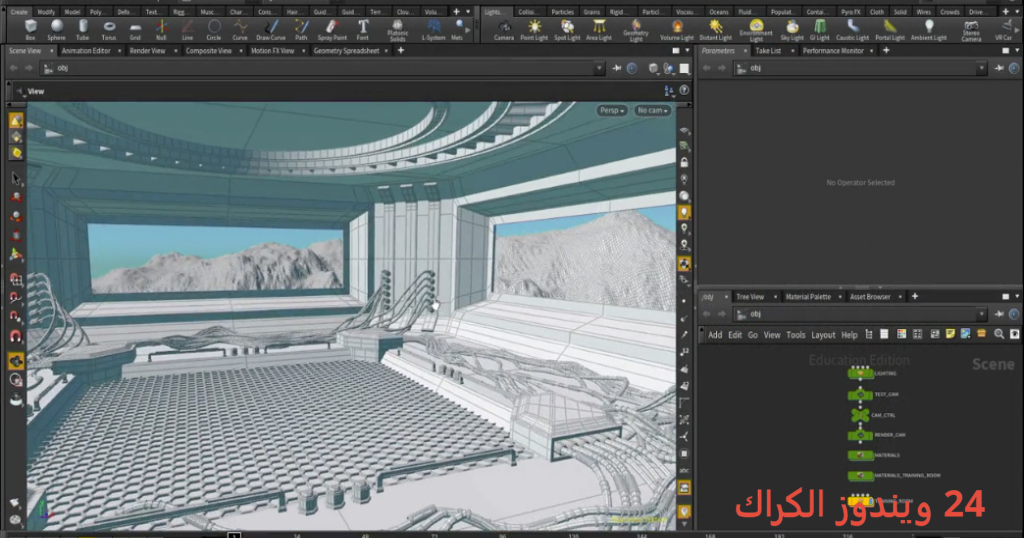Click the Scene View obj path field
The image size is (1024, 538).
click(323, 68)
